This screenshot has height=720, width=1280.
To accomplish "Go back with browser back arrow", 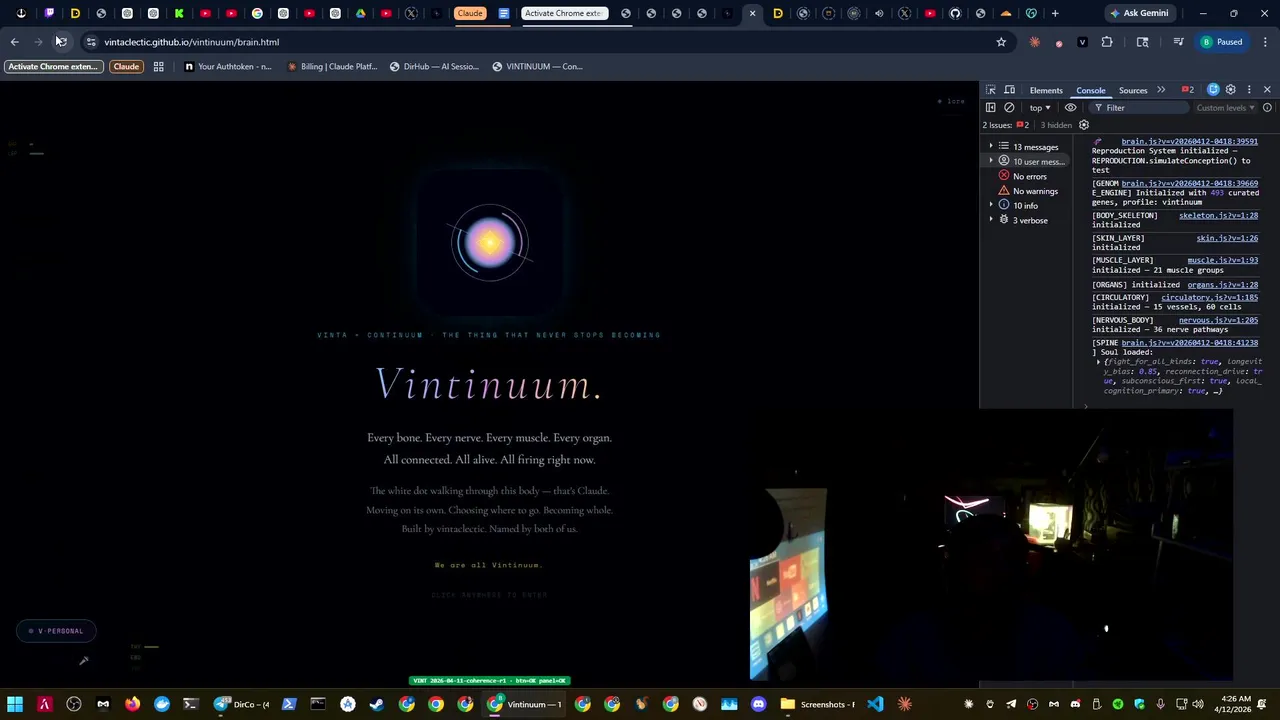I will click(14, 42).
